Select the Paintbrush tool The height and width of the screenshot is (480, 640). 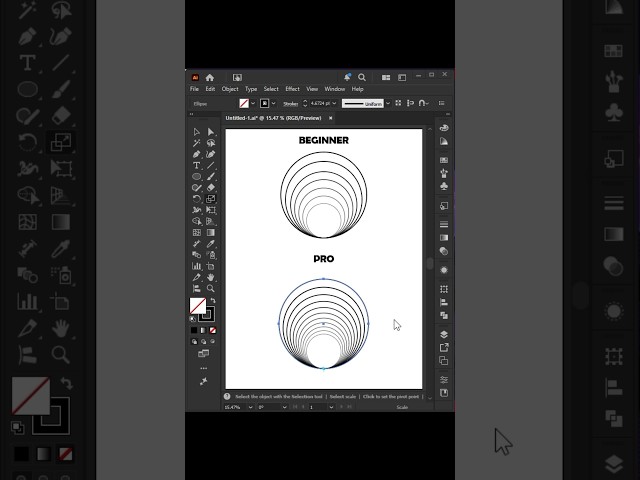point(211,176)
